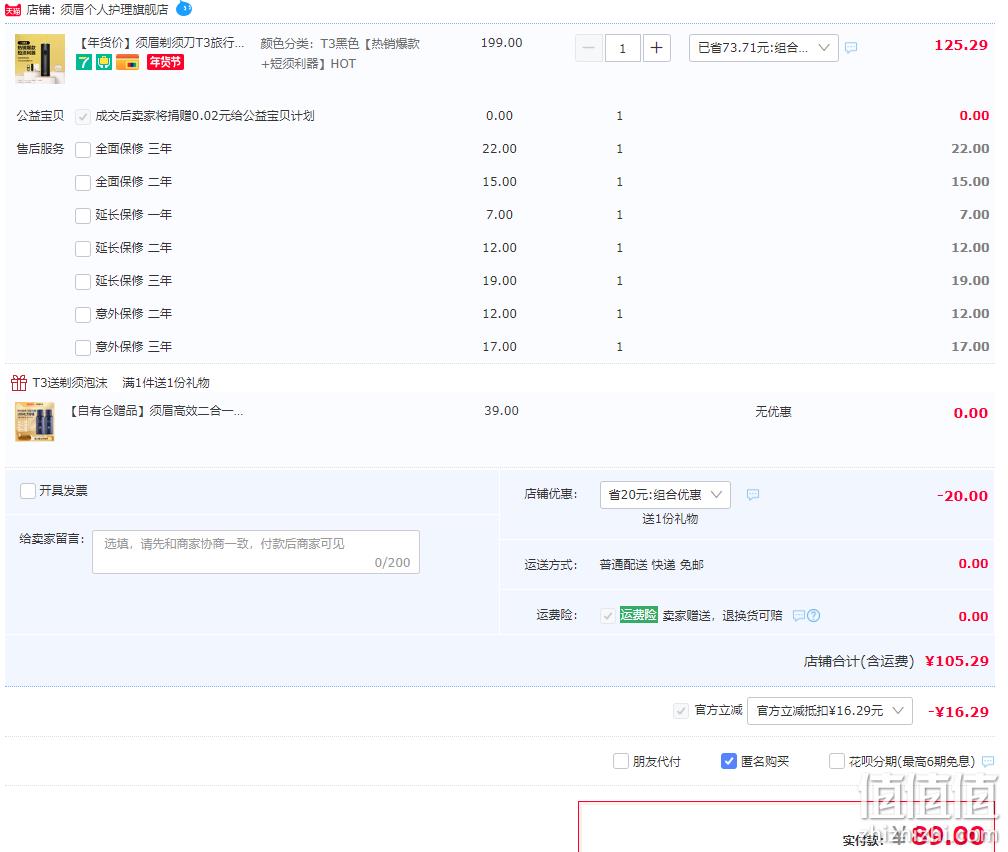The image size is (1008, 852).
Task: Decrease the quantity with the minus button
Action: 588,48
